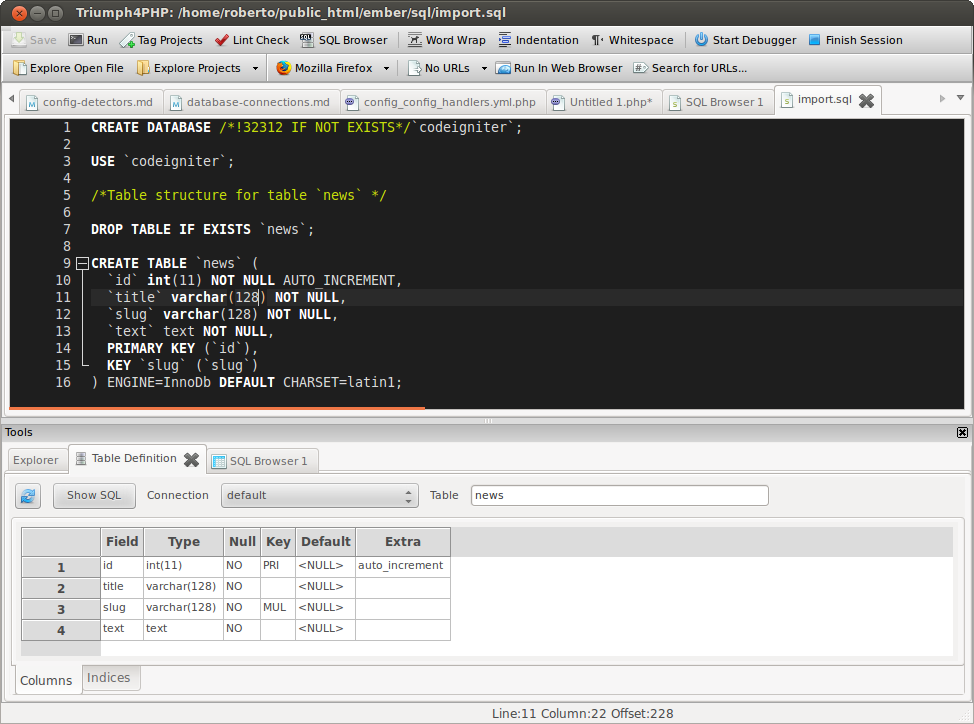Screen dimensions: 974x724
Task: Click the Null column header
Action: (242, 541)
